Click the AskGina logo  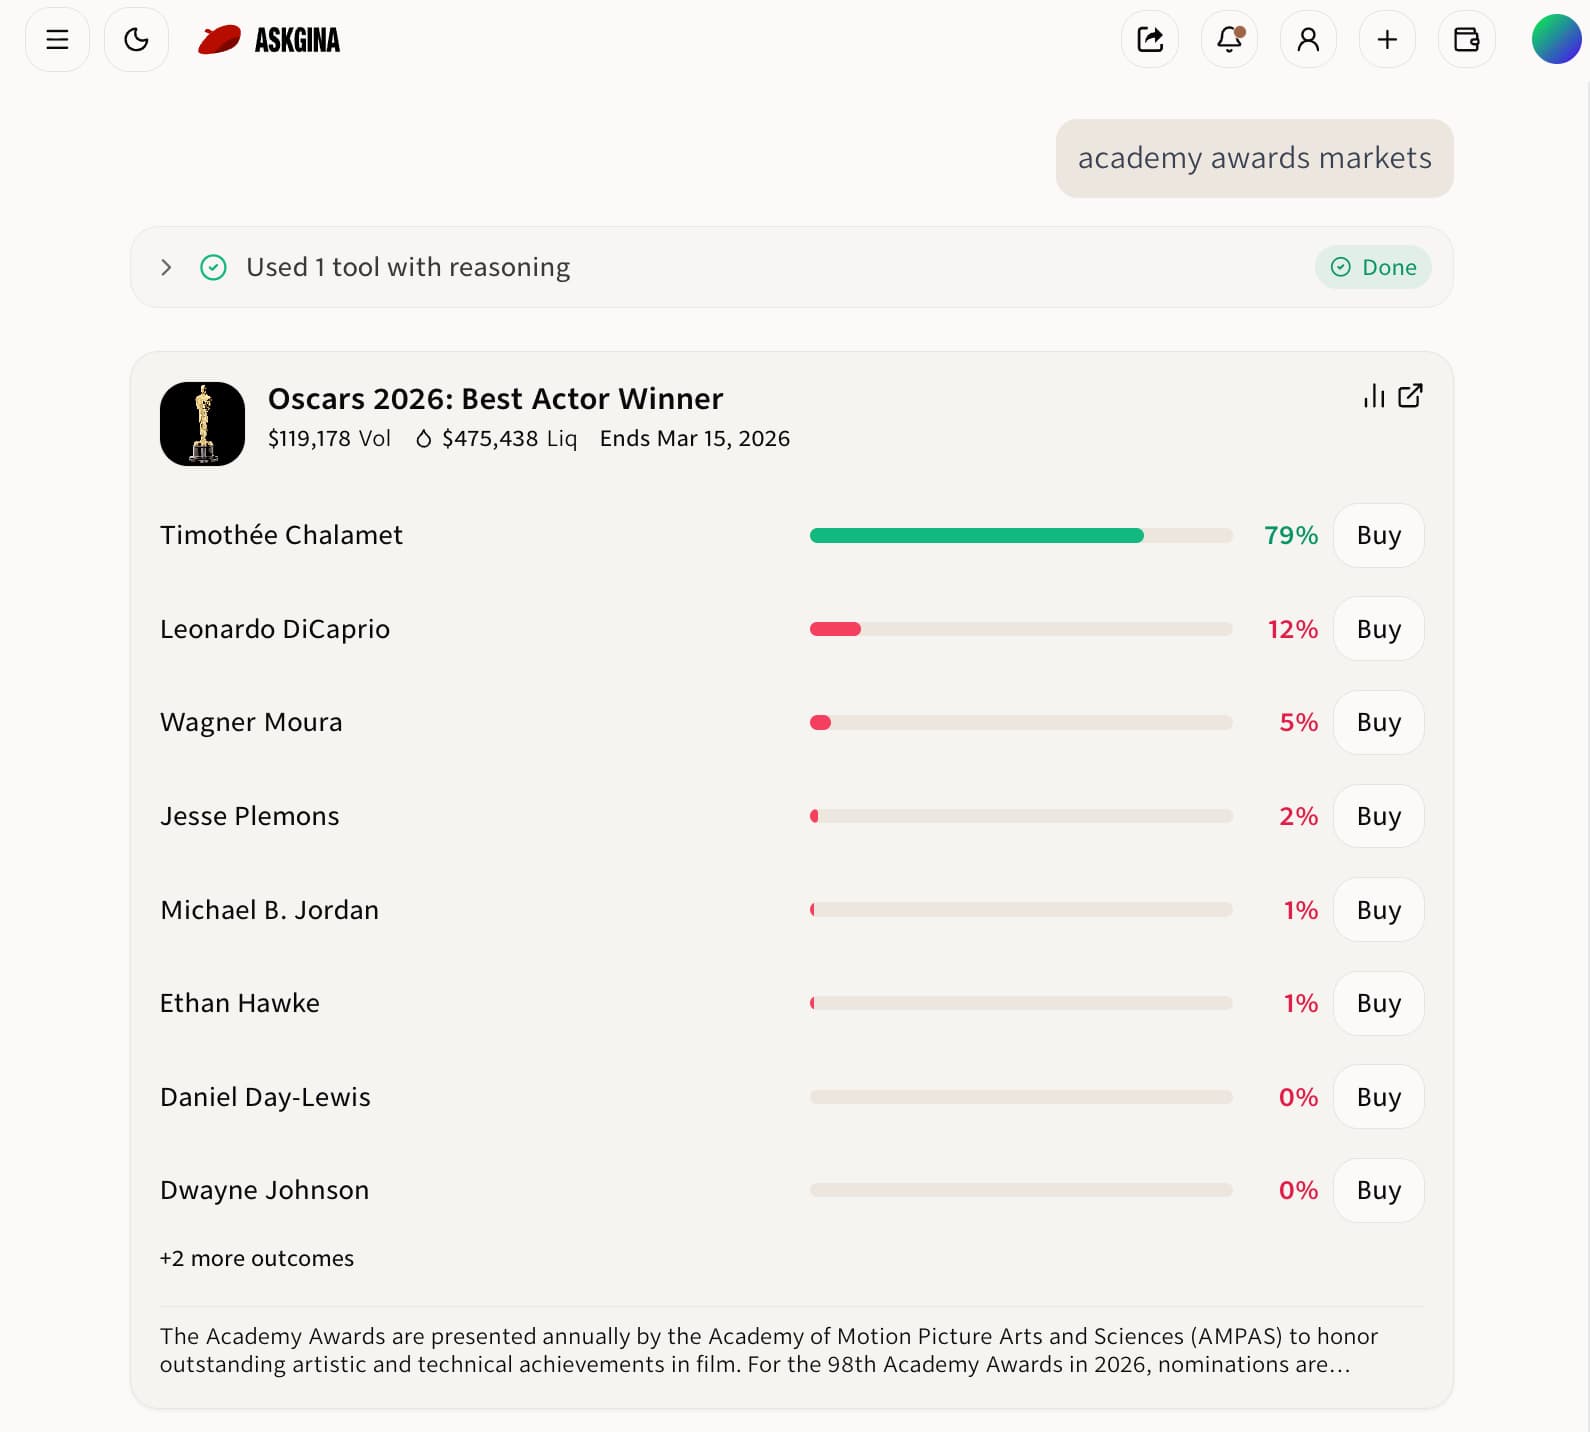[269, 40]
